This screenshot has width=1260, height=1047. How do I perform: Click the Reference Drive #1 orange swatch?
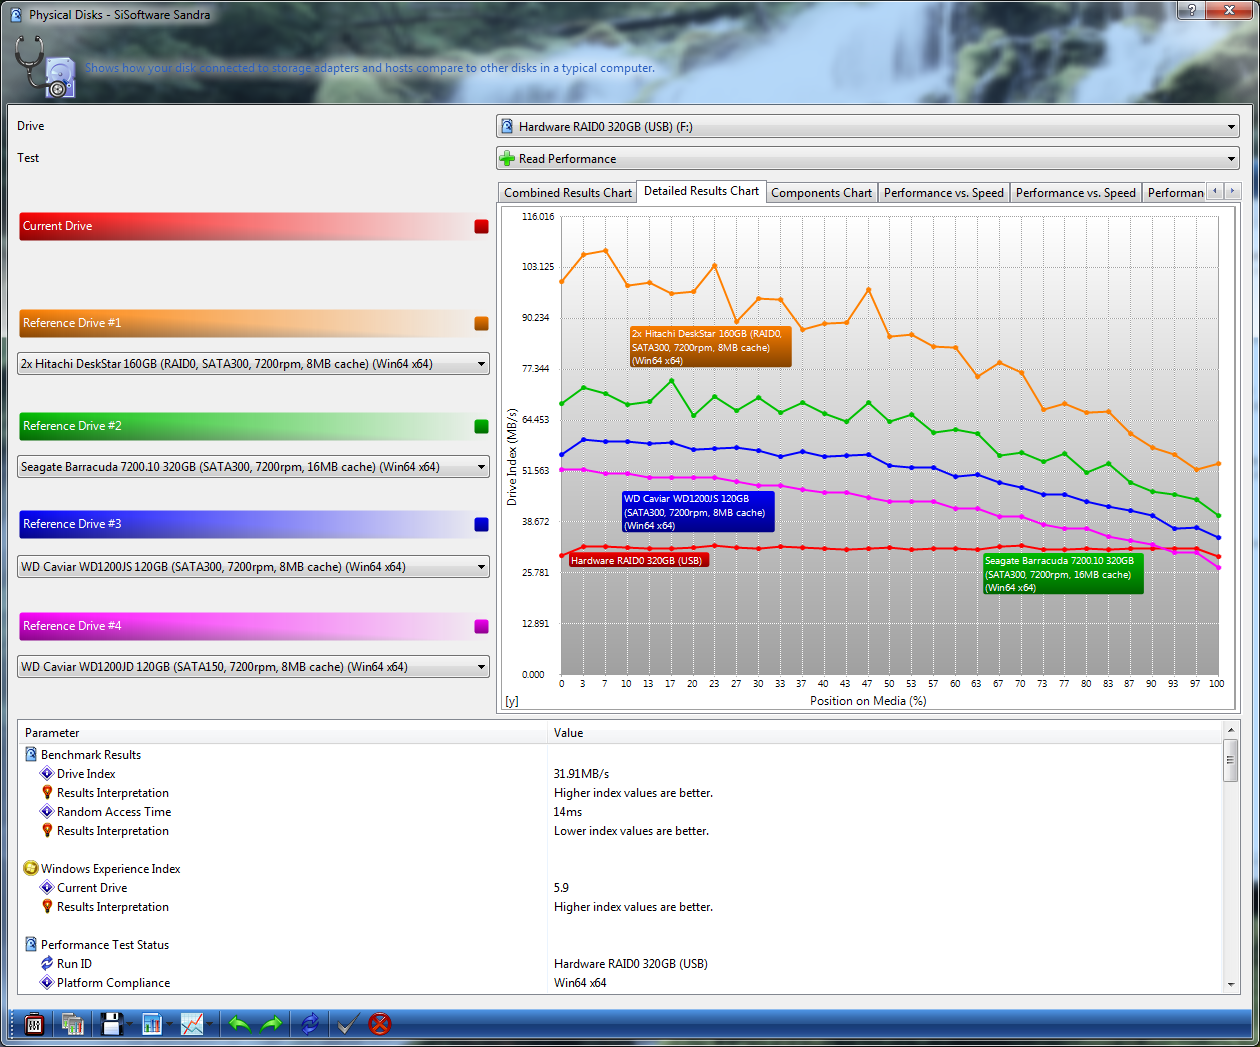[x=481, y=324]
